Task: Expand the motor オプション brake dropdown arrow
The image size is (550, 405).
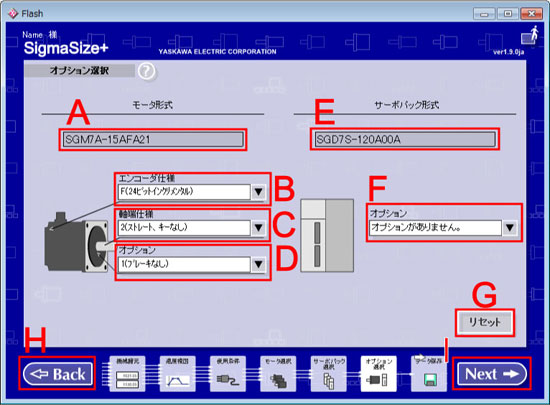Action: tap(259, 264)
